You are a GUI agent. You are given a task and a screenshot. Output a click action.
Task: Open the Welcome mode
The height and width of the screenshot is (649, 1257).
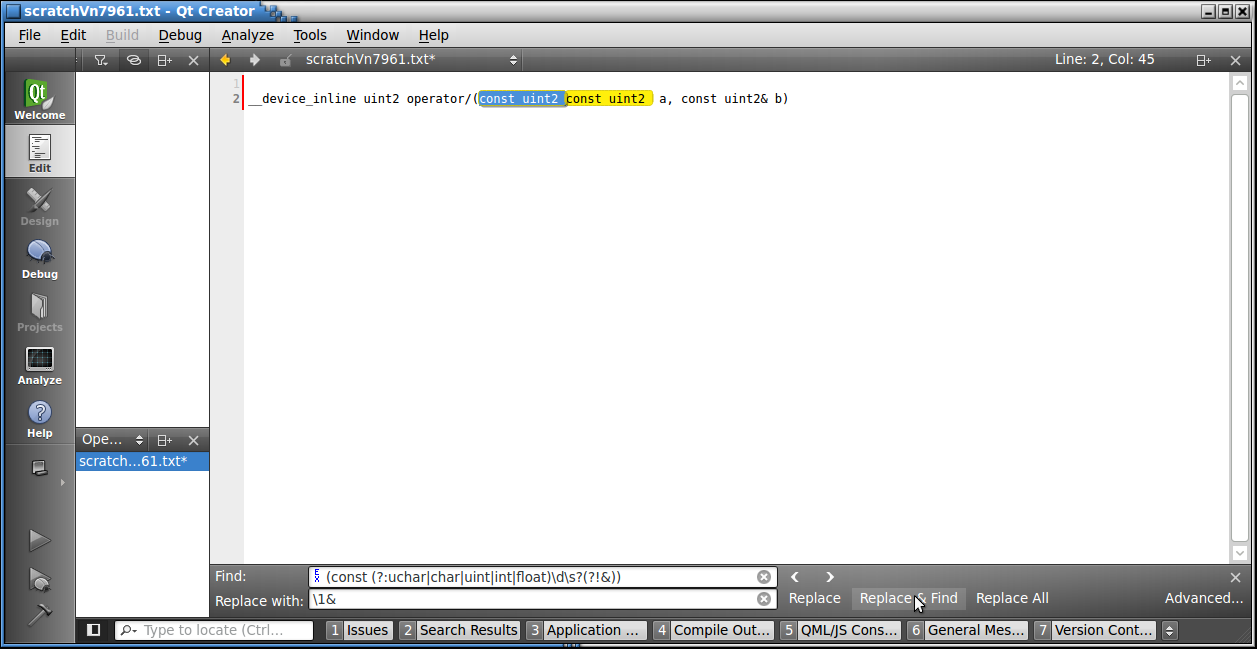pyautogui.click(x=39, y=100)
